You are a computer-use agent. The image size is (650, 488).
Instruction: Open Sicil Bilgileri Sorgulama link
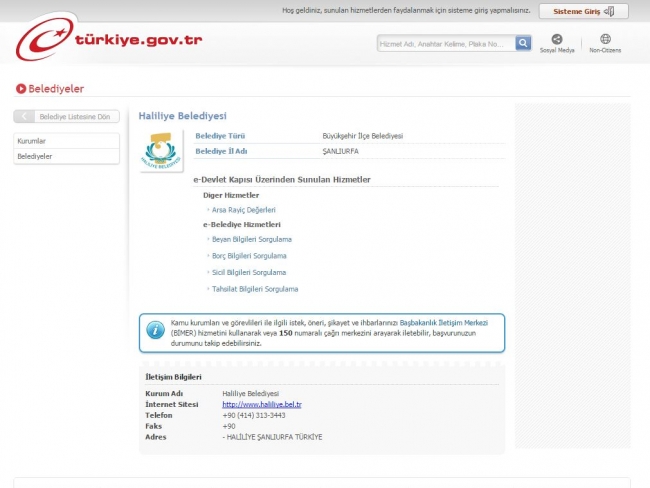coord(249,272)
